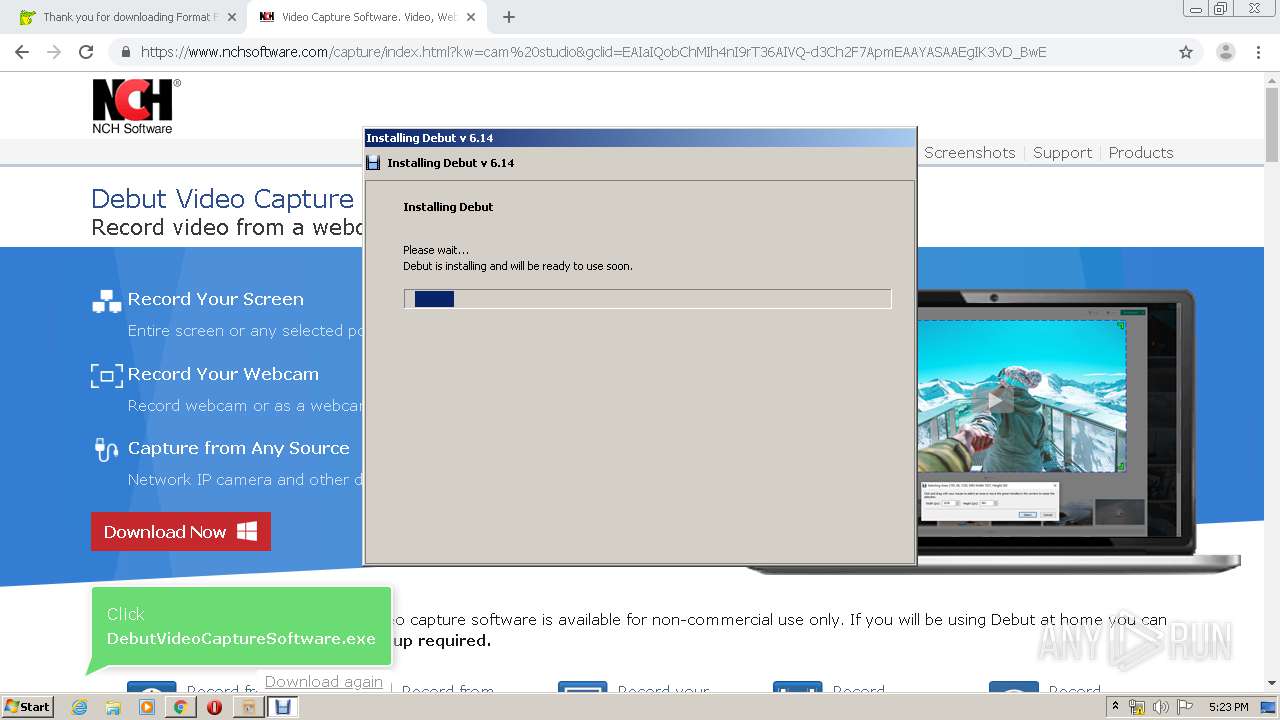This screenshot has width=1280, height=720.
Task: Click the Start button
Action: coord(28,707)
